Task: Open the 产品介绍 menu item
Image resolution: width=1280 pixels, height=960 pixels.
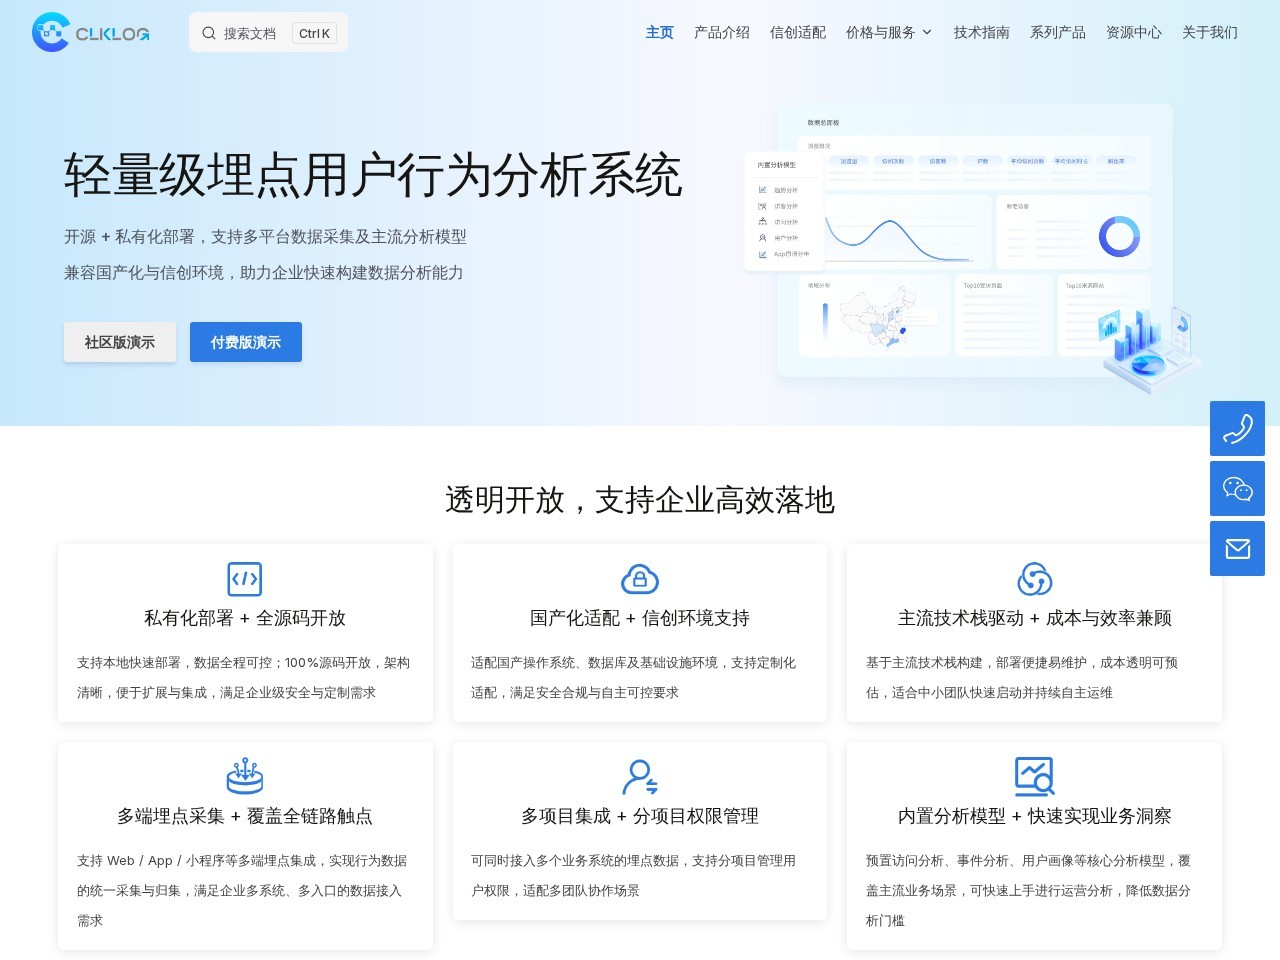Action: [x=722, y=32]
